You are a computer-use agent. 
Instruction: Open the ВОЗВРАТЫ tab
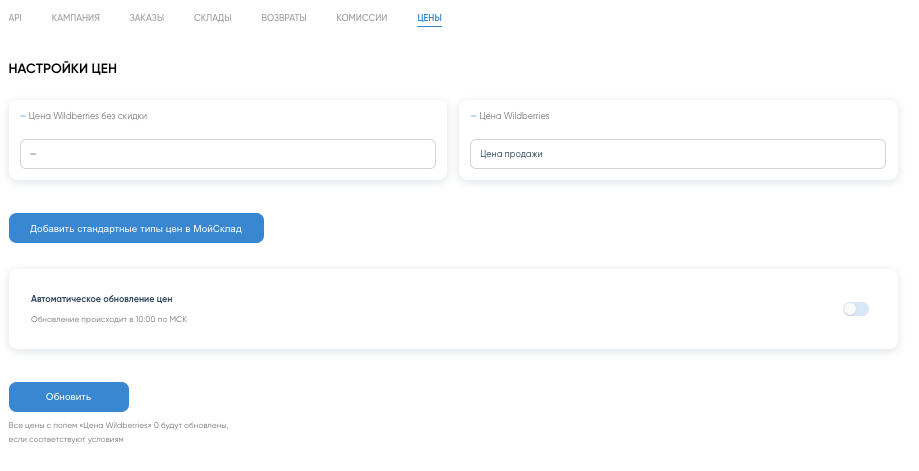click(284, 18)
